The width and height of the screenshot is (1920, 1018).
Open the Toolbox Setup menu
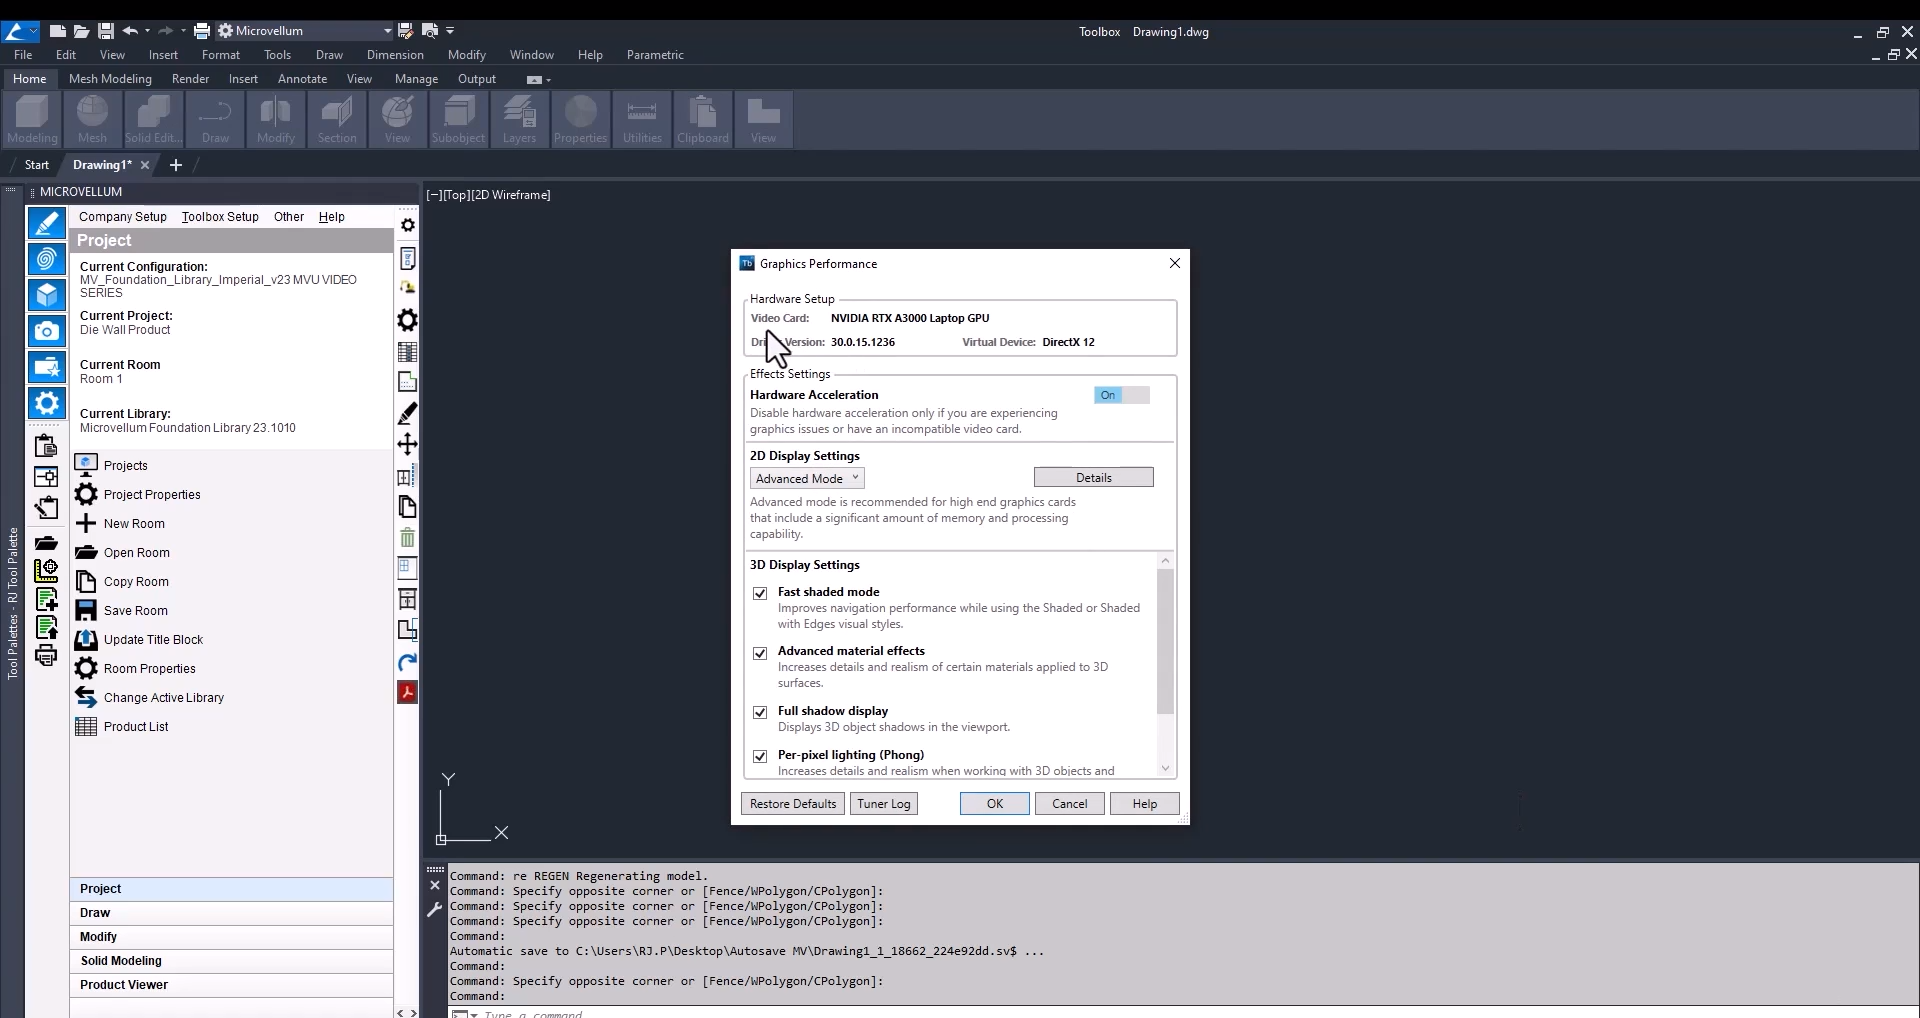[220, 217]
